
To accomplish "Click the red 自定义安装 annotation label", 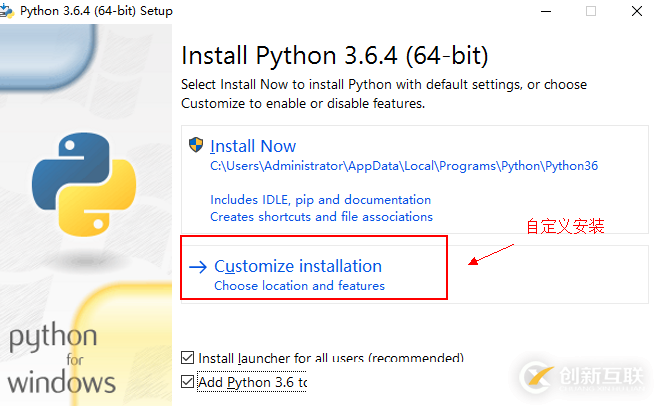I will tap(565, 226).
